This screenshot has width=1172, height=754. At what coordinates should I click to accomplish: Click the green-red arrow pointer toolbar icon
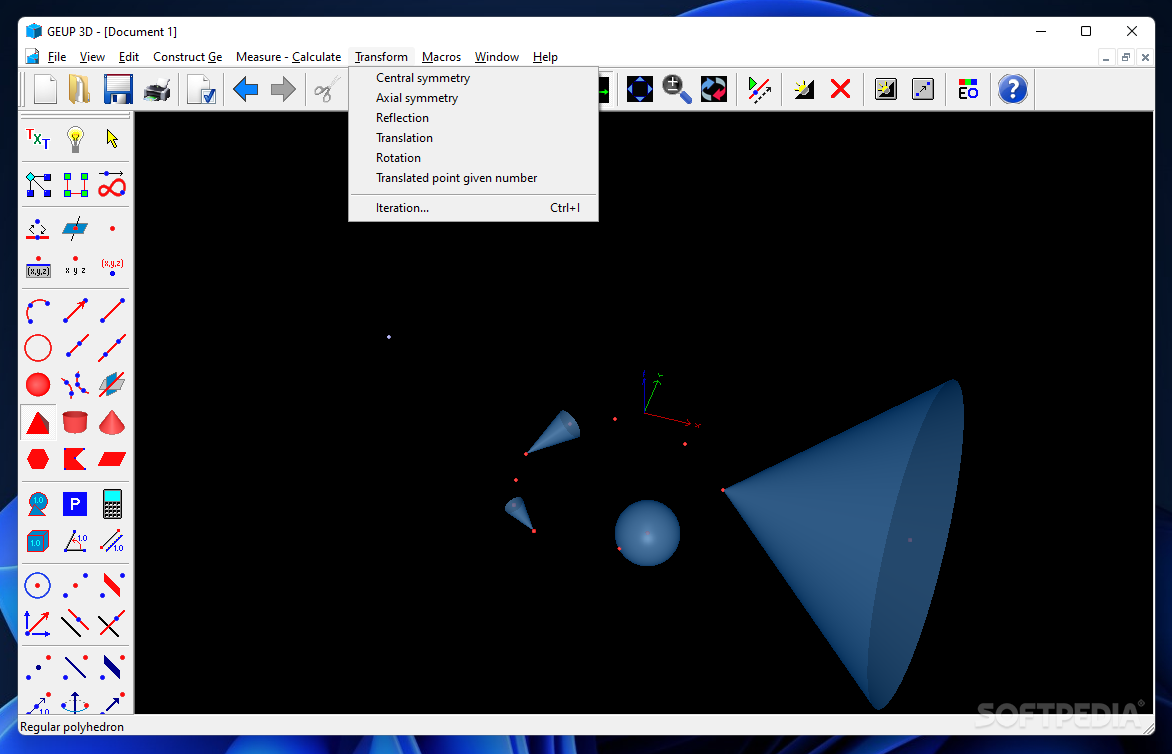[x=759, y=90]
